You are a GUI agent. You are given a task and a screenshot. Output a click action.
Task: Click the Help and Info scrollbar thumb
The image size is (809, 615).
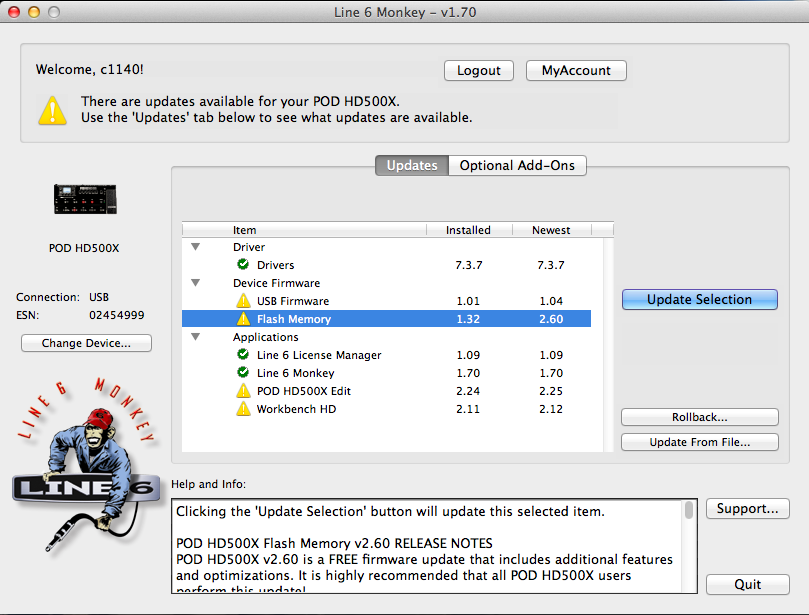tap(689, 510)
